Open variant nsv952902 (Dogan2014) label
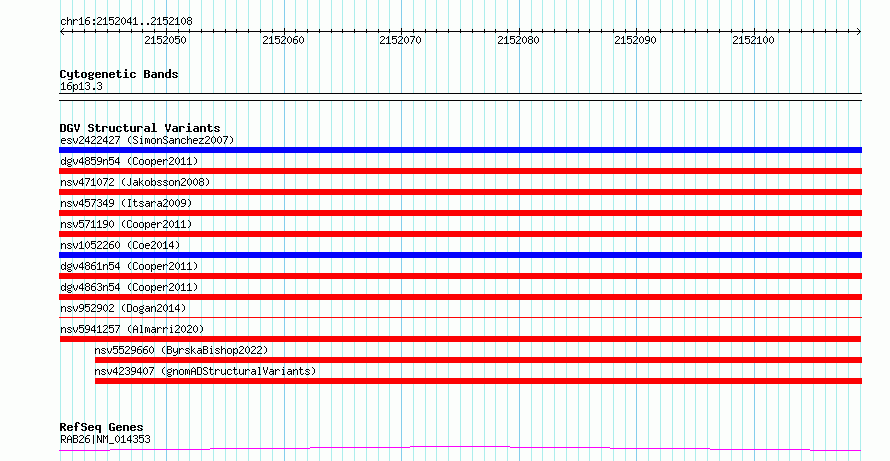Screen dimensions: 890x461 (123, 308)
